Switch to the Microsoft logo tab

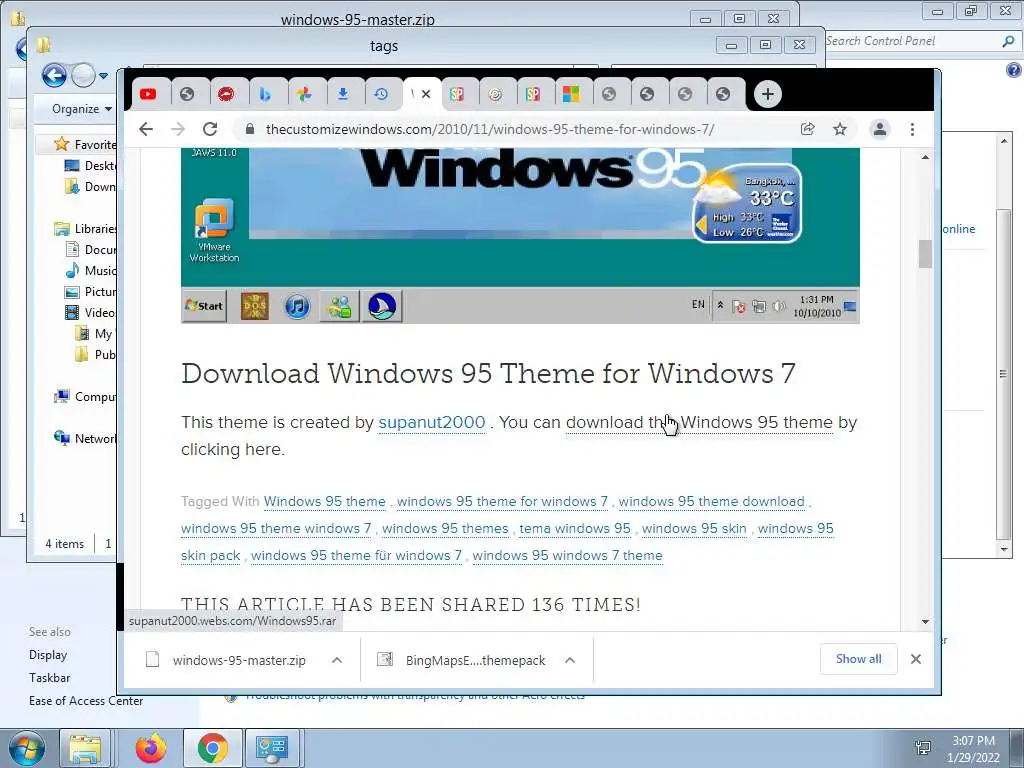coord(571,94)
